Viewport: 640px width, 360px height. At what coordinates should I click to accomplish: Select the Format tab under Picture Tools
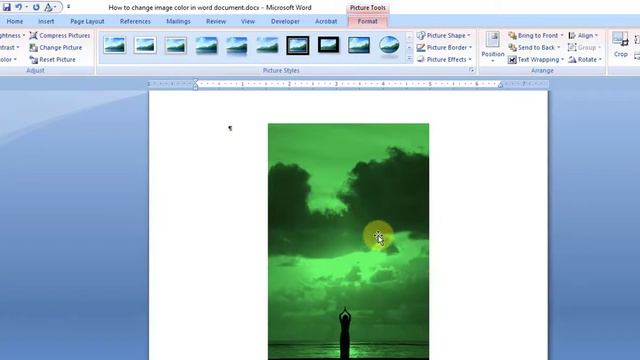pyautogui.click(x=367, y=21)
